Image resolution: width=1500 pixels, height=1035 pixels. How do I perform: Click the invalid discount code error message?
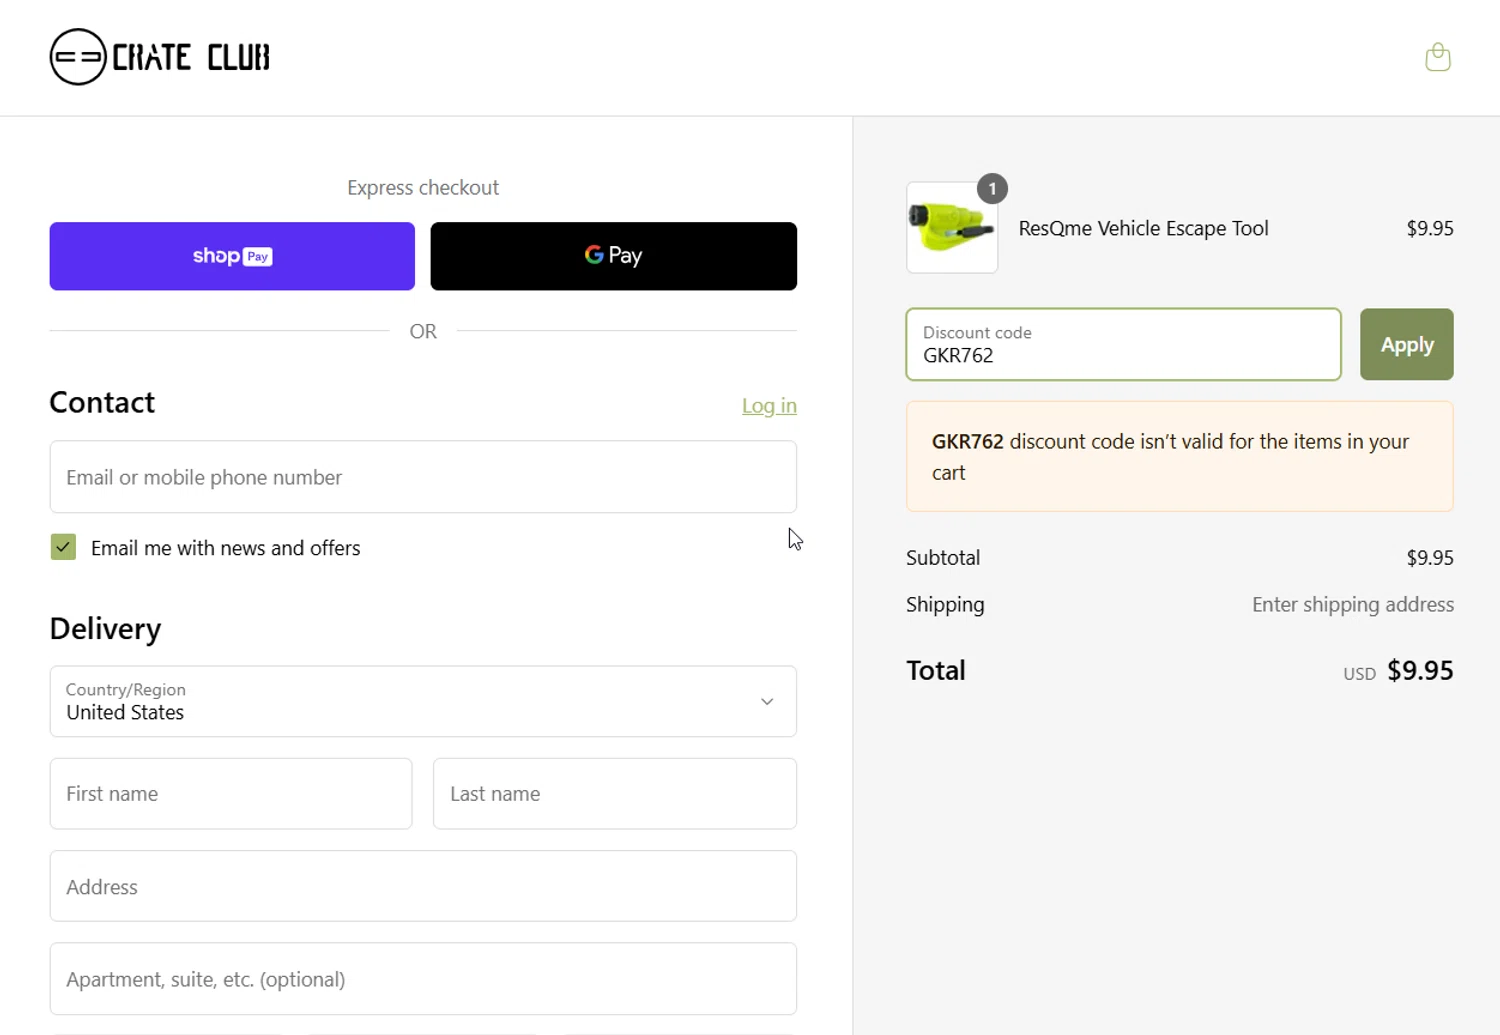[1179, 457]
